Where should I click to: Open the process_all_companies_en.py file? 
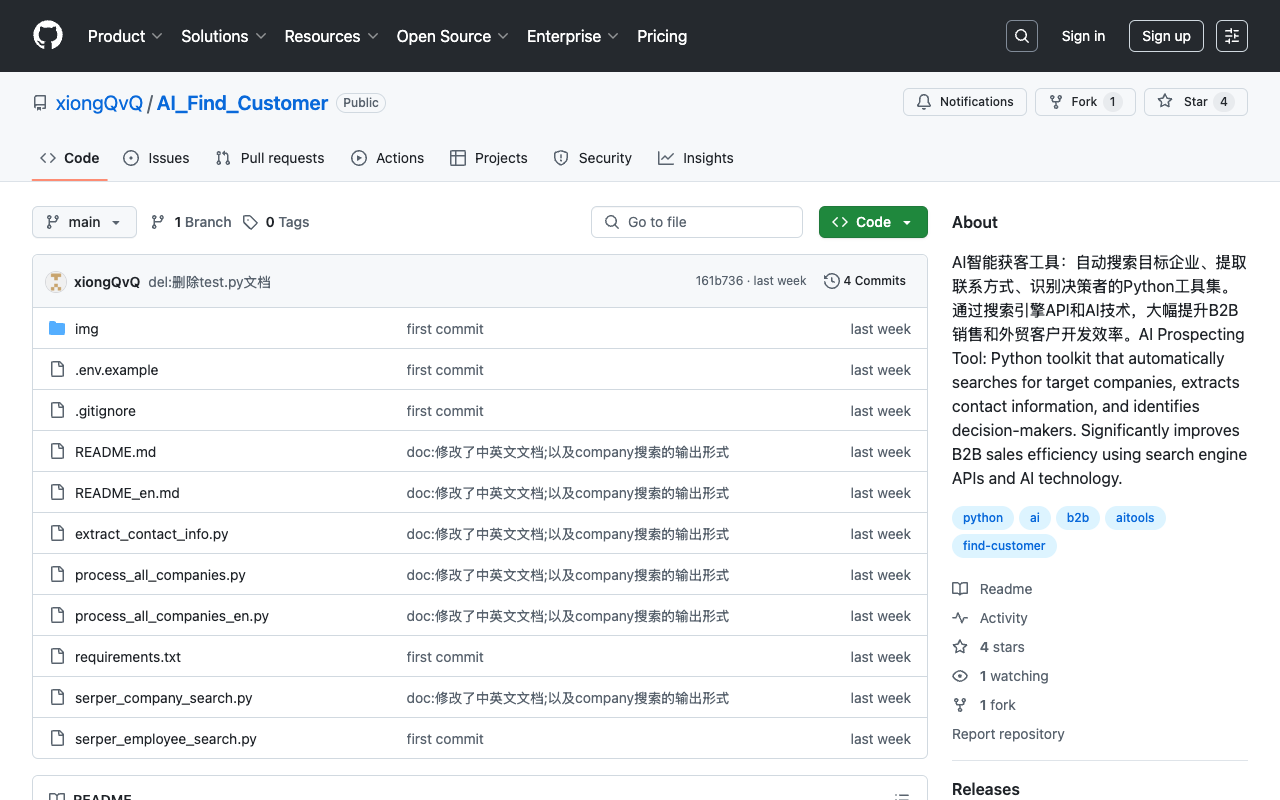click(x=172, y=616)
